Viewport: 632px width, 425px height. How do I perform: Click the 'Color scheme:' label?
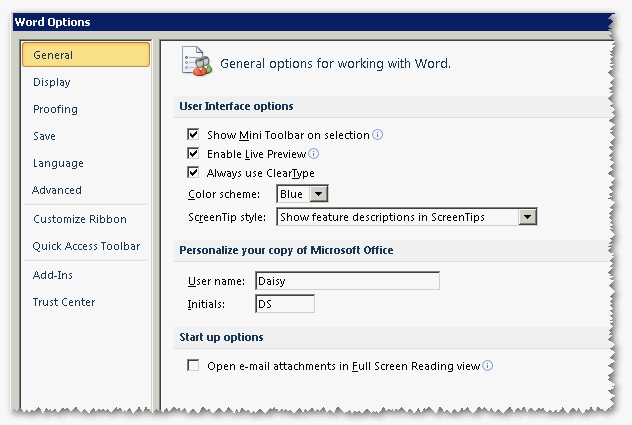[x=224, y=194]
